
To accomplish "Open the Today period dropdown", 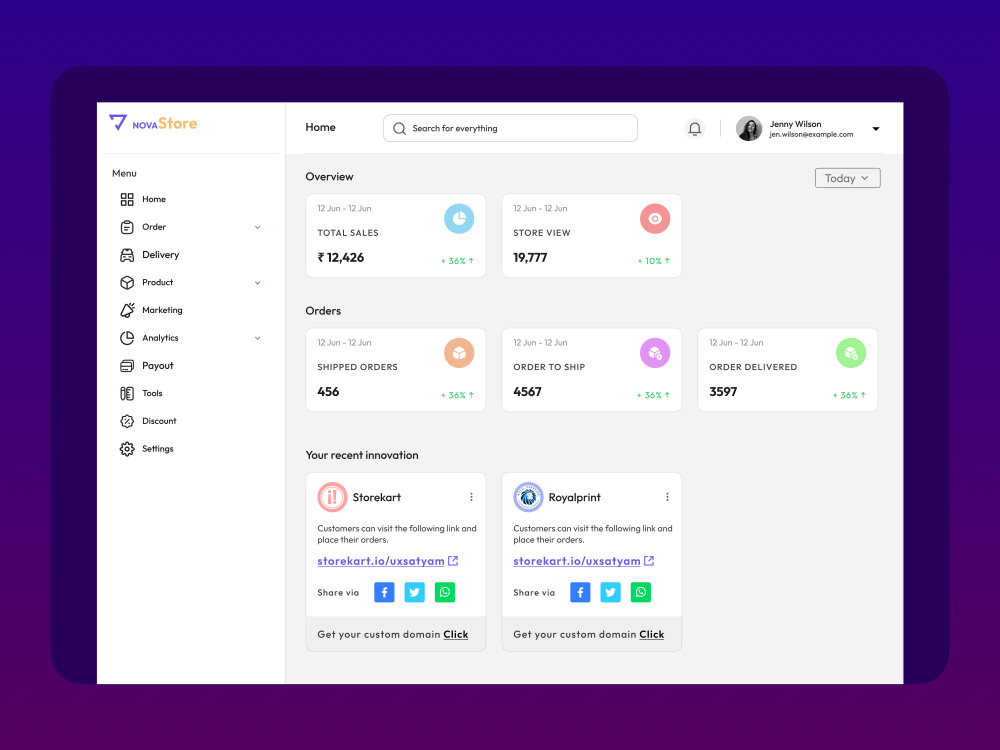I will [848, 179].
